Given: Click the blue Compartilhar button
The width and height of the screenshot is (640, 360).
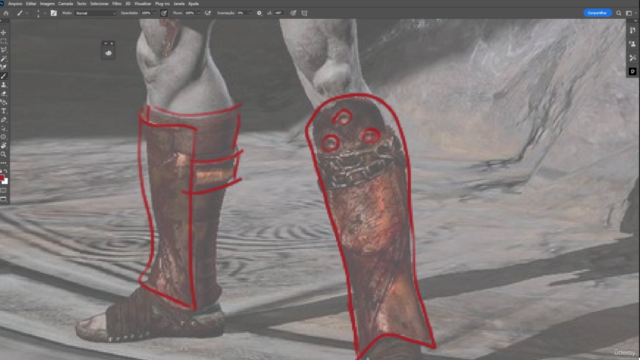Looking at the screenshot, I should tap(598, 13).
